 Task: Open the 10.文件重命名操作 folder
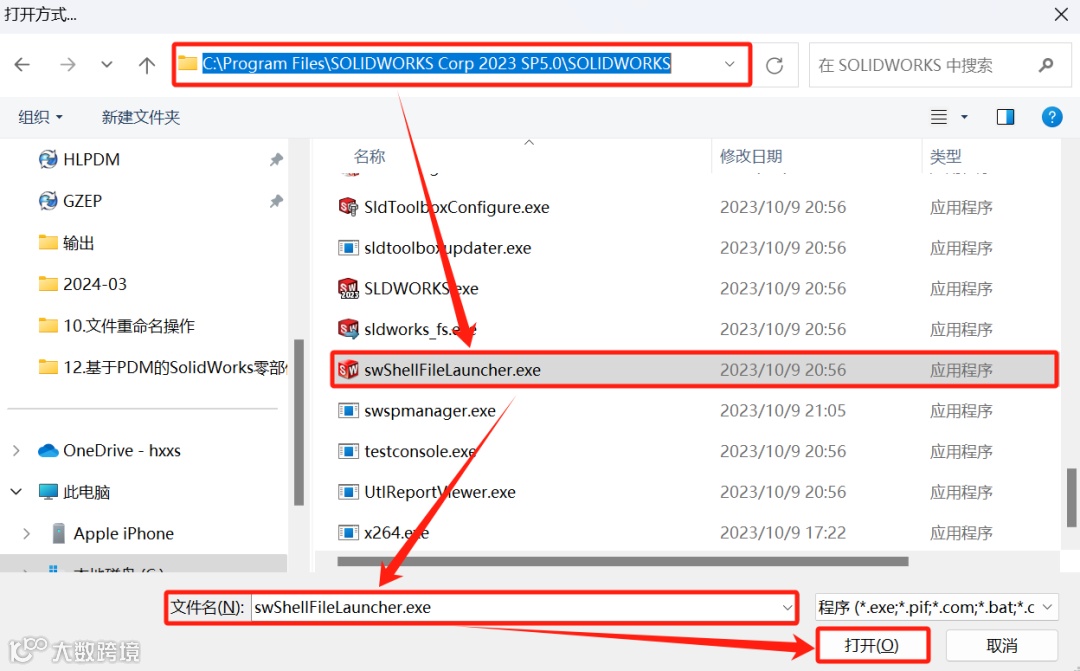coord(117,326)
